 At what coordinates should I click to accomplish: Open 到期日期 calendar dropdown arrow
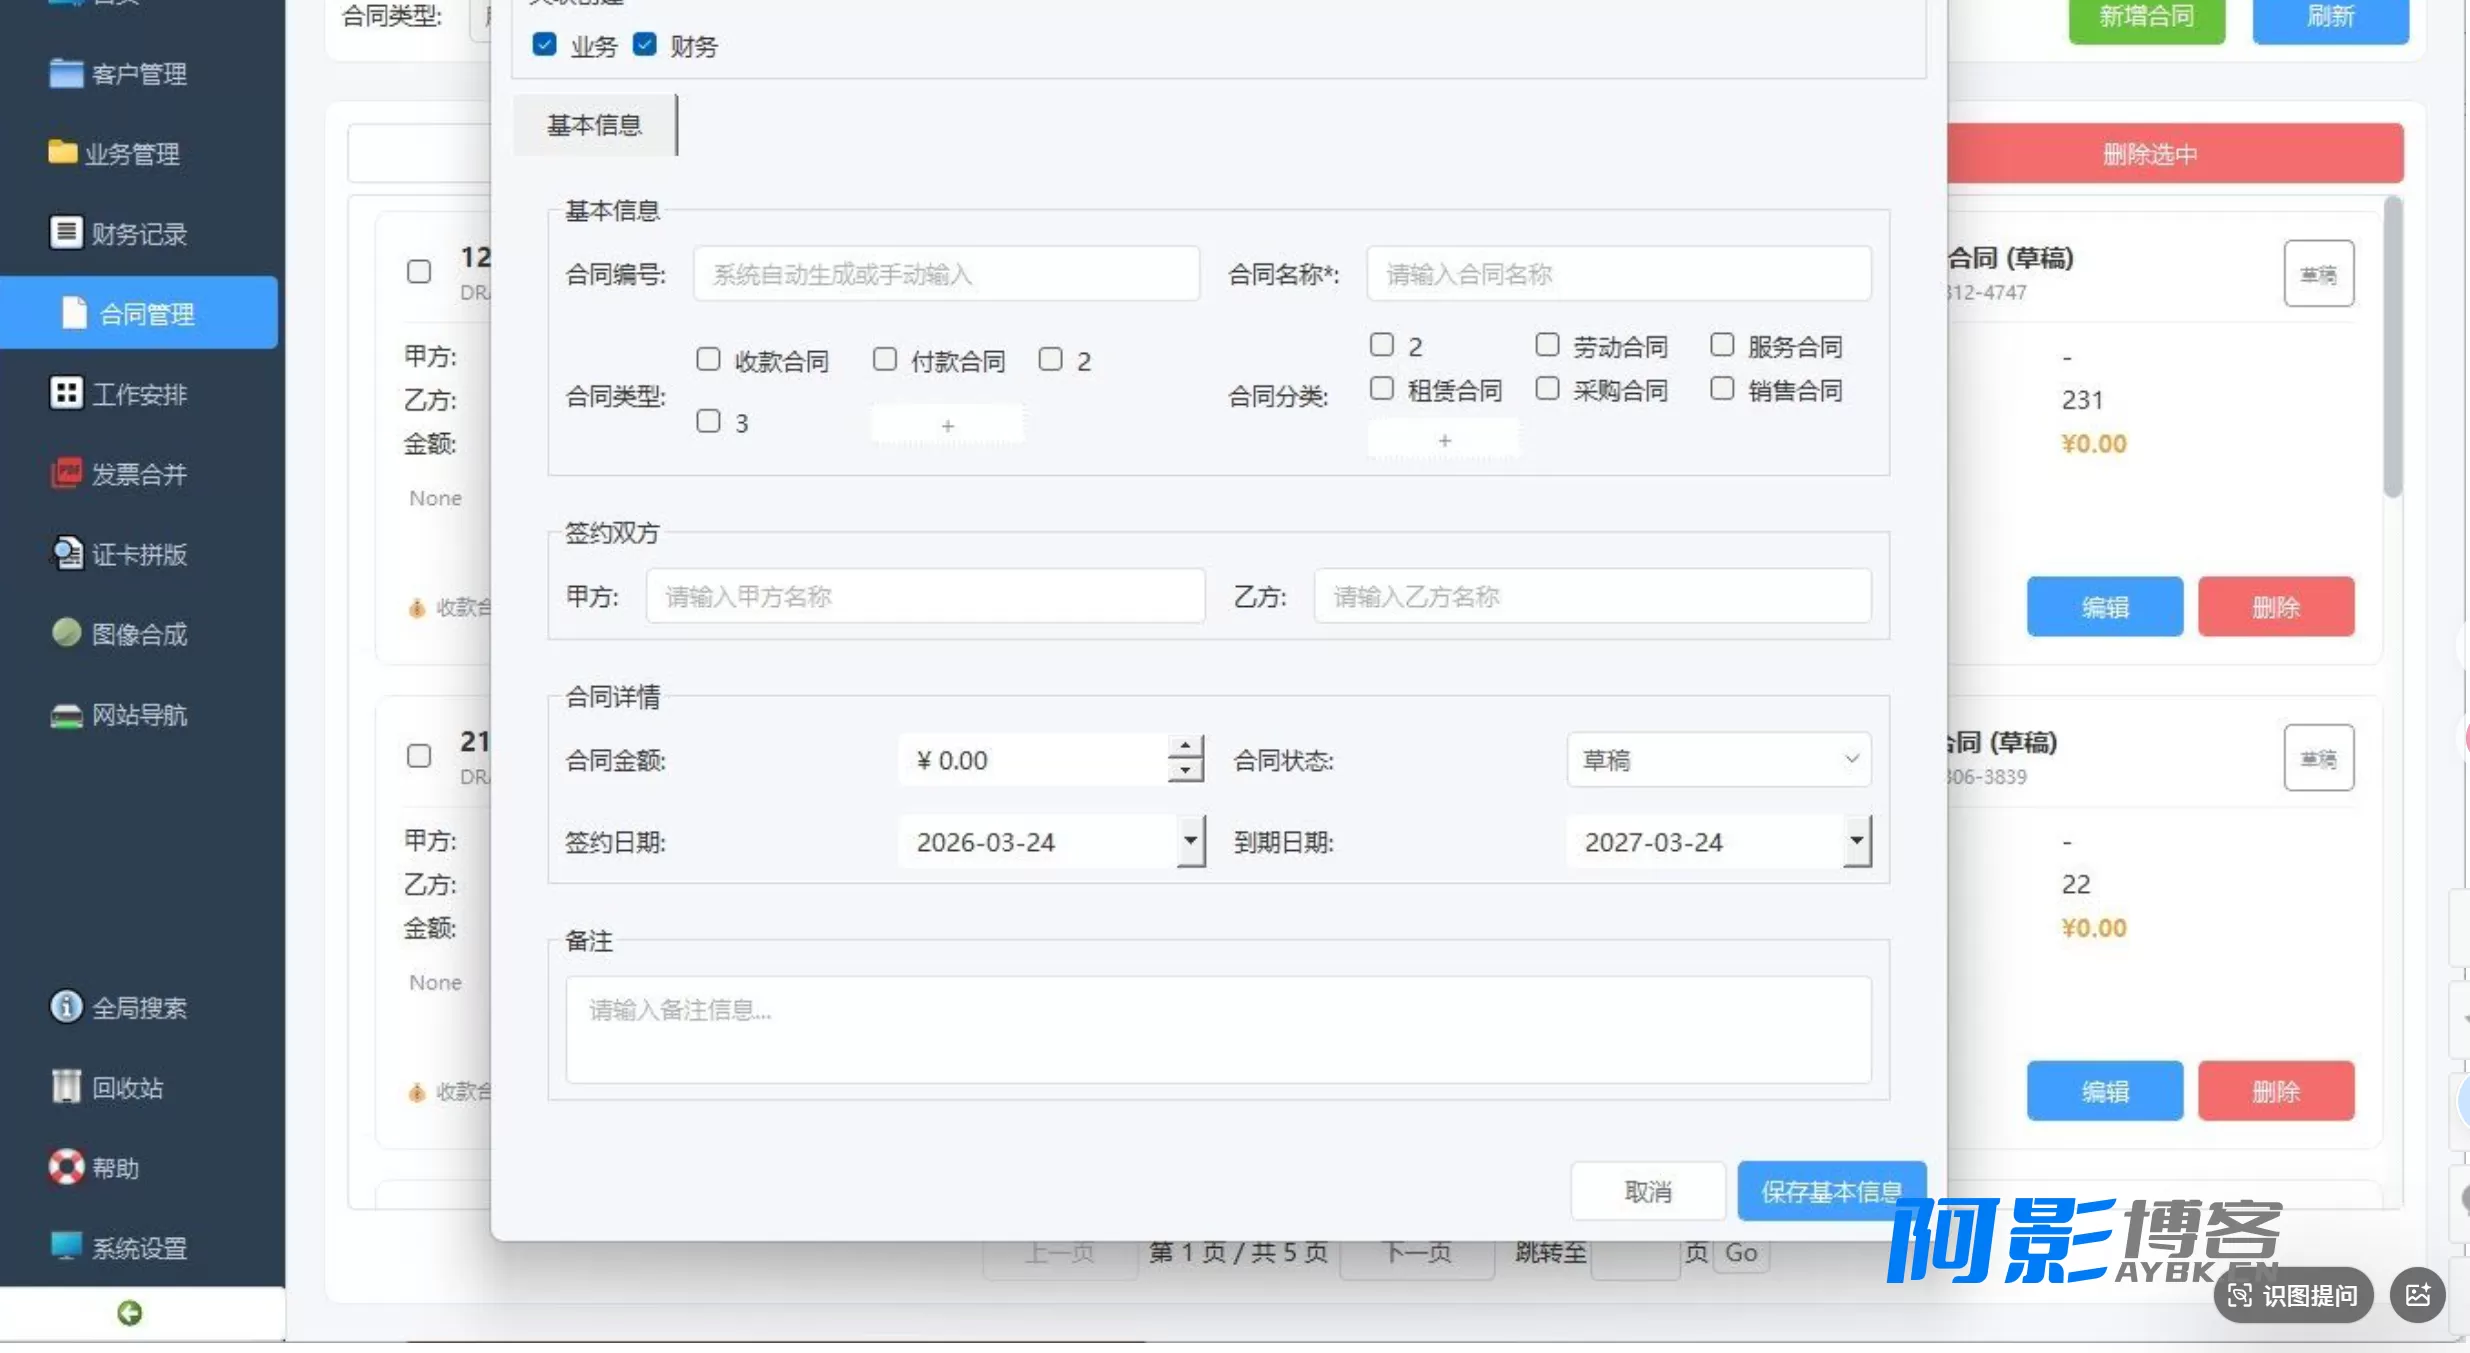tap(1857, 841)
